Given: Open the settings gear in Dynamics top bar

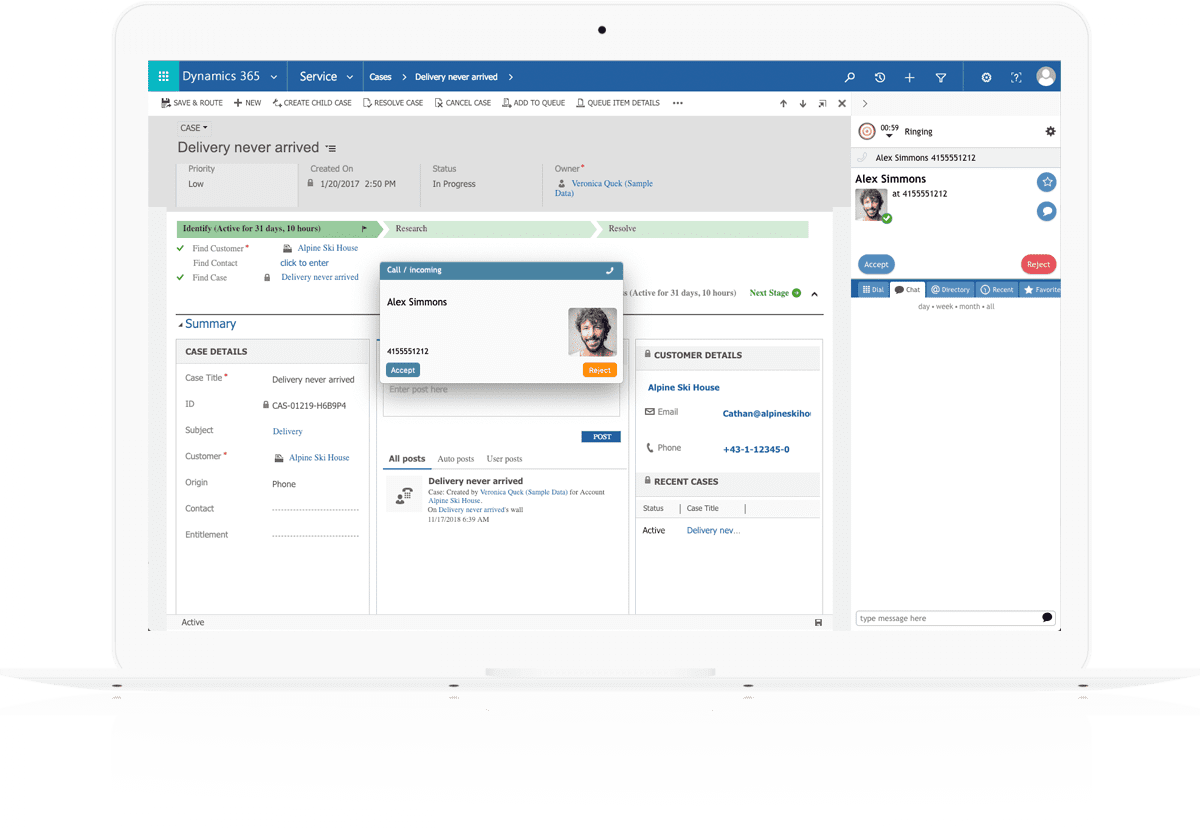Looking at the screenshot, I should pyautogui.click(x=986, y=77).
